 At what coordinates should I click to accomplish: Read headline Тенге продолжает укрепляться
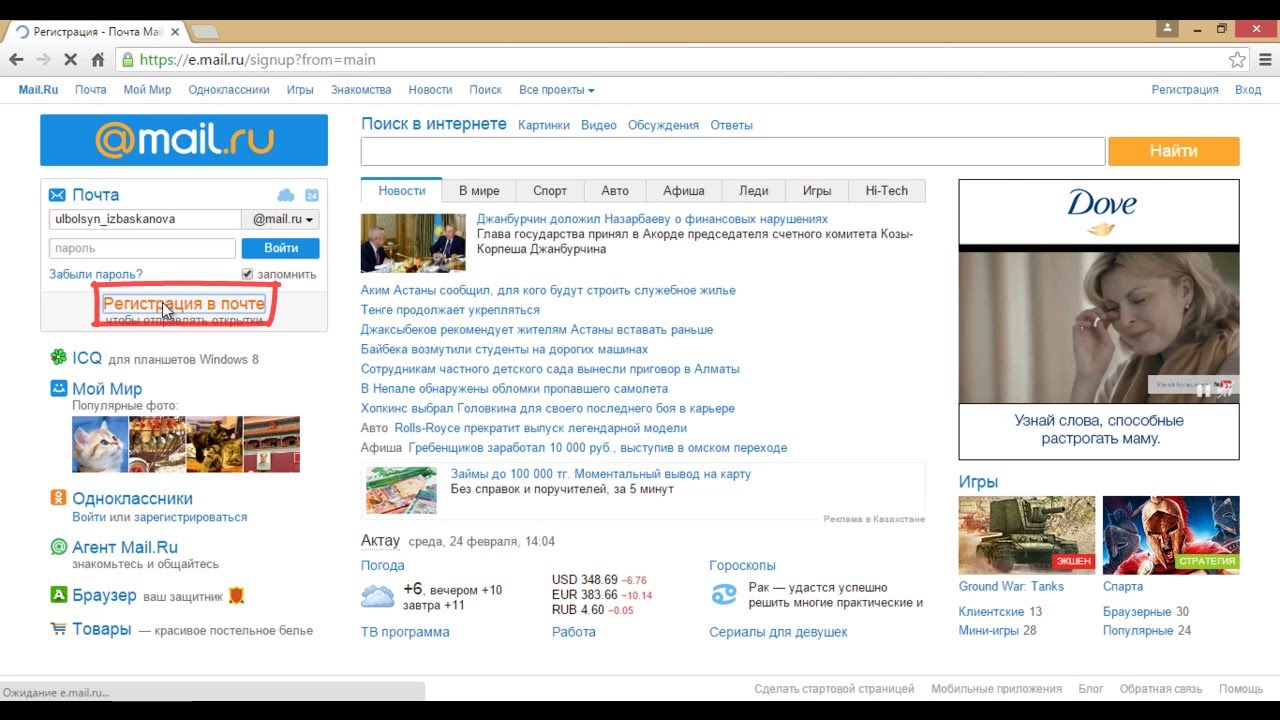tap(450, 310)
